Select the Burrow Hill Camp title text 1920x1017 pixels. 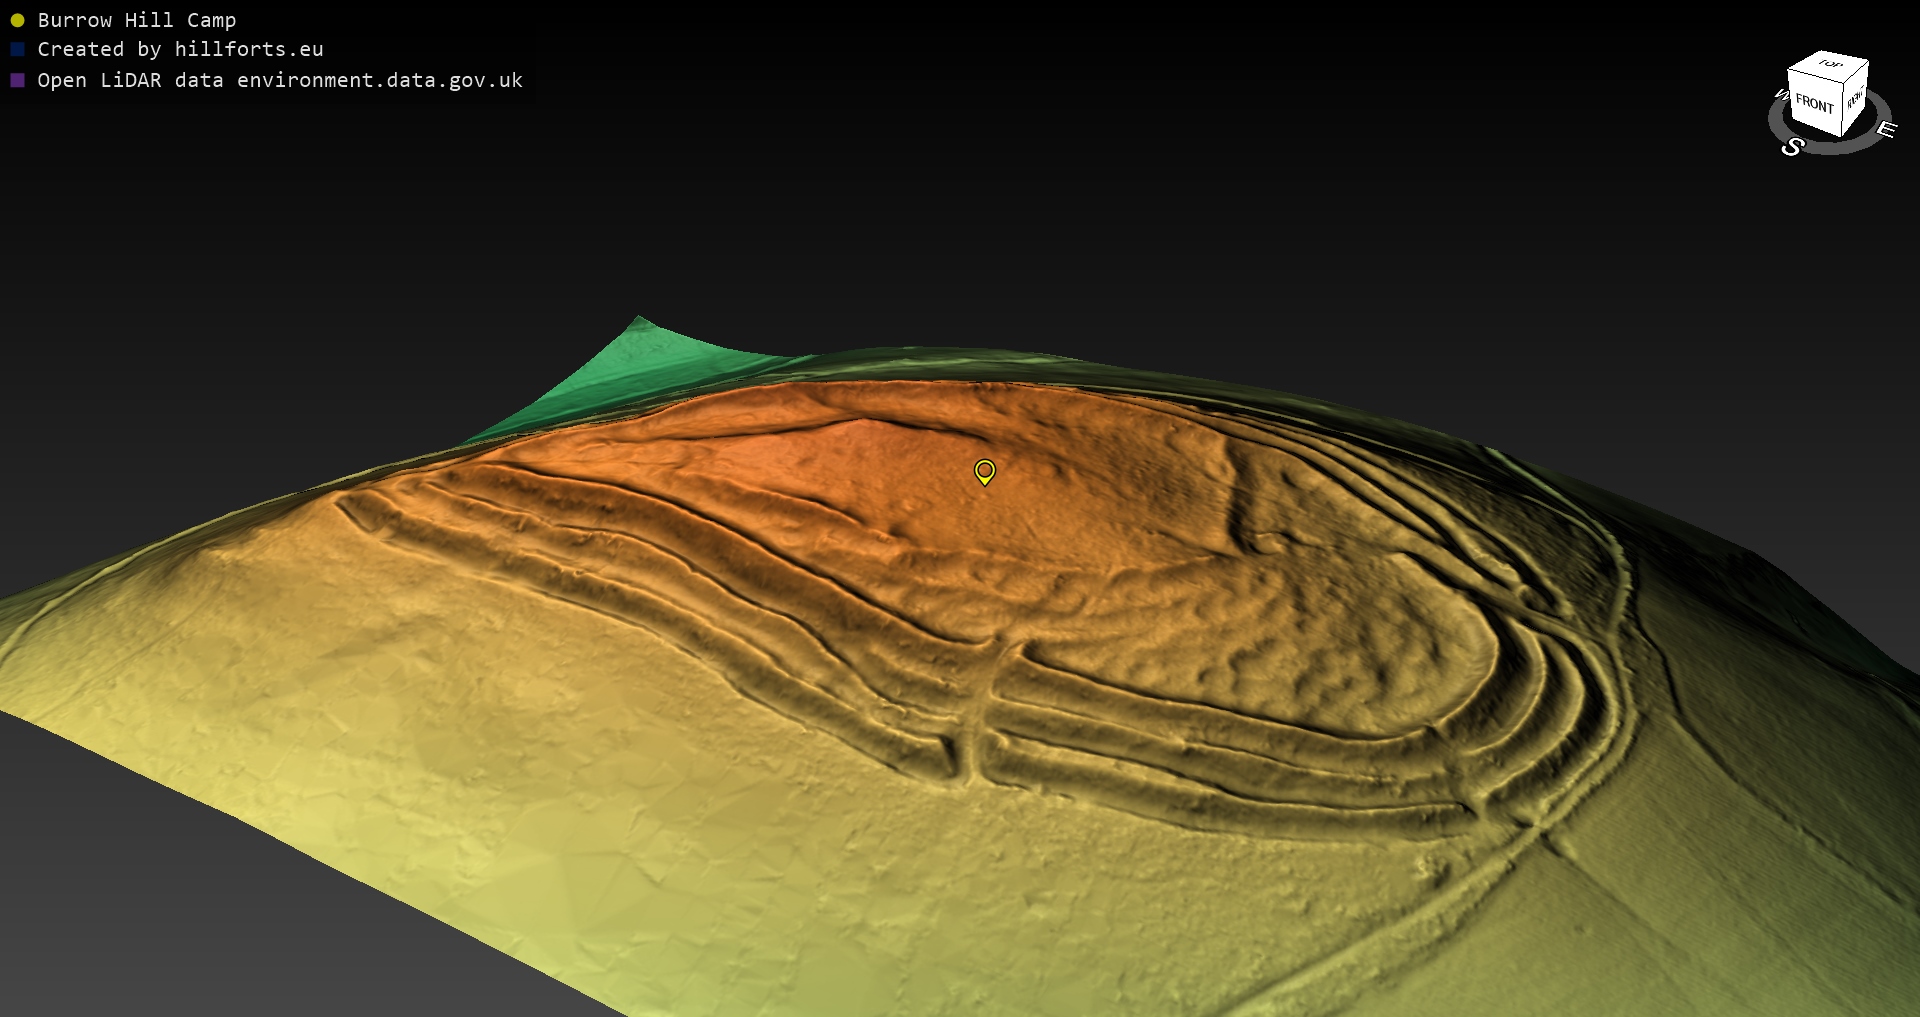[136, 20]
